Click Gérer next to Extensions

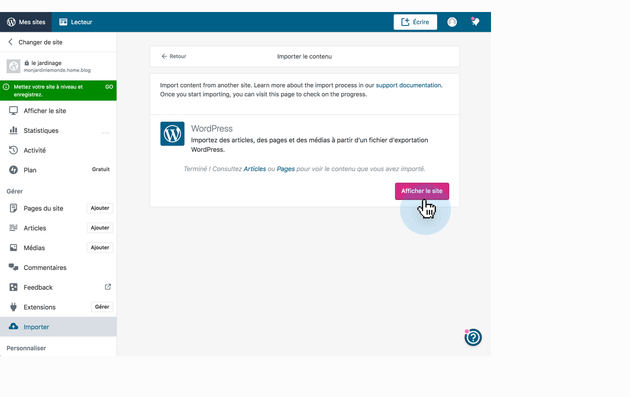[x=102, y=307]
